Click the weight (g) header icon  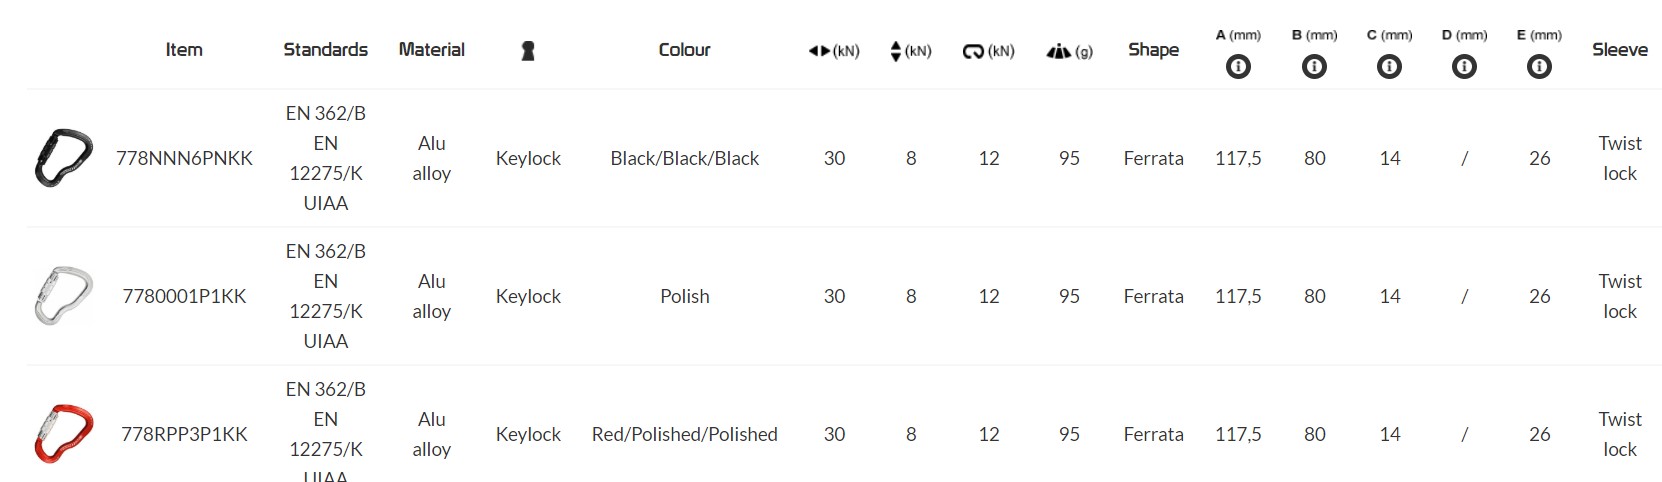tap(1058, 51)
